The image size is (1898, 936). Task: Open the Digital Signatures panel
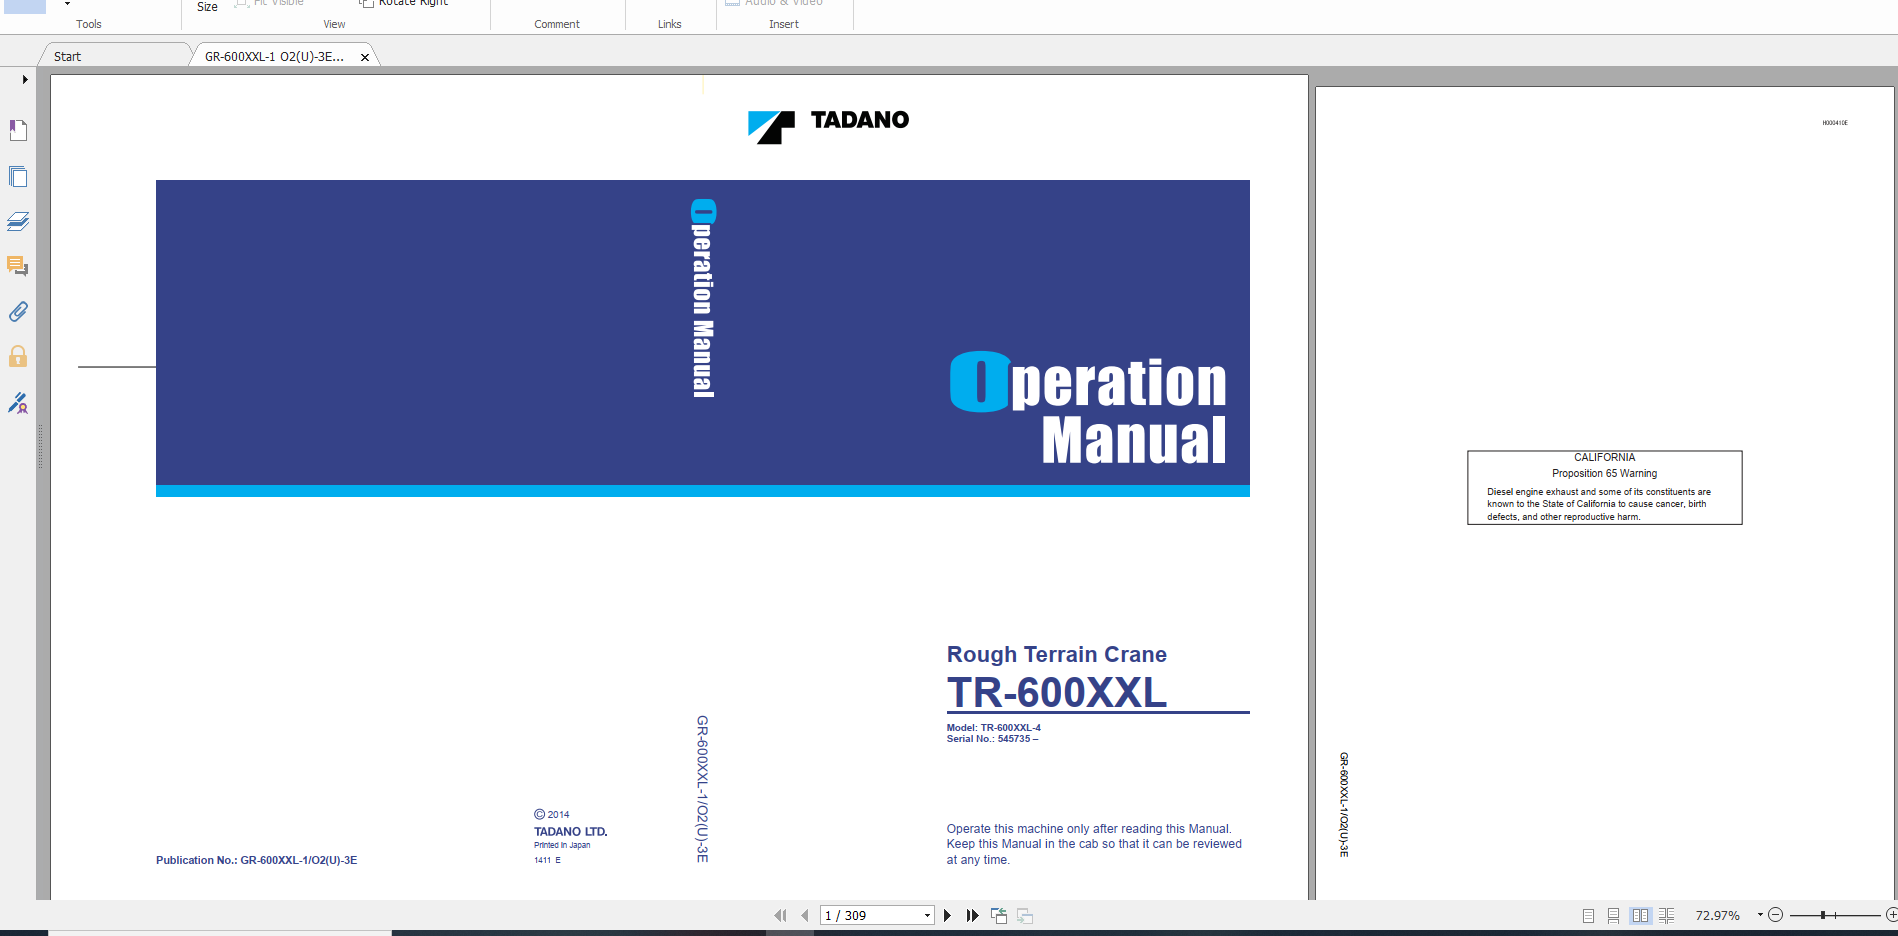tap(18, 404)
